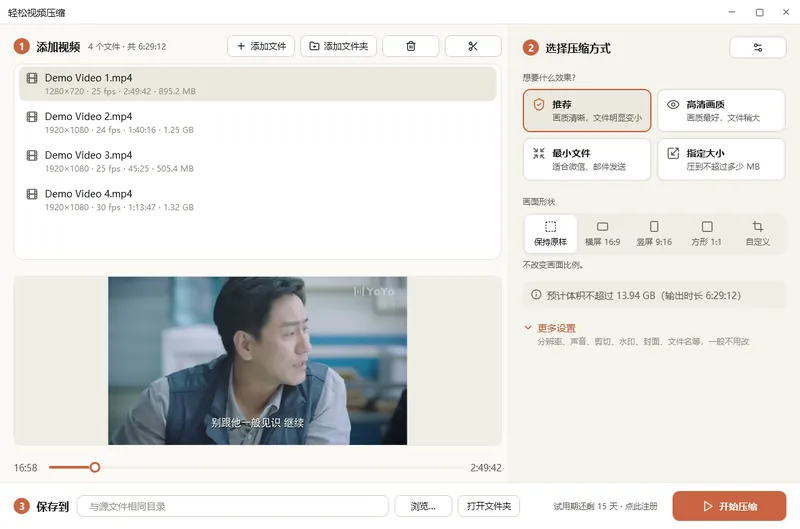Select 自定义 crop shape option
Viewport: 800px width, 529px height.
[x=758, y=234]
